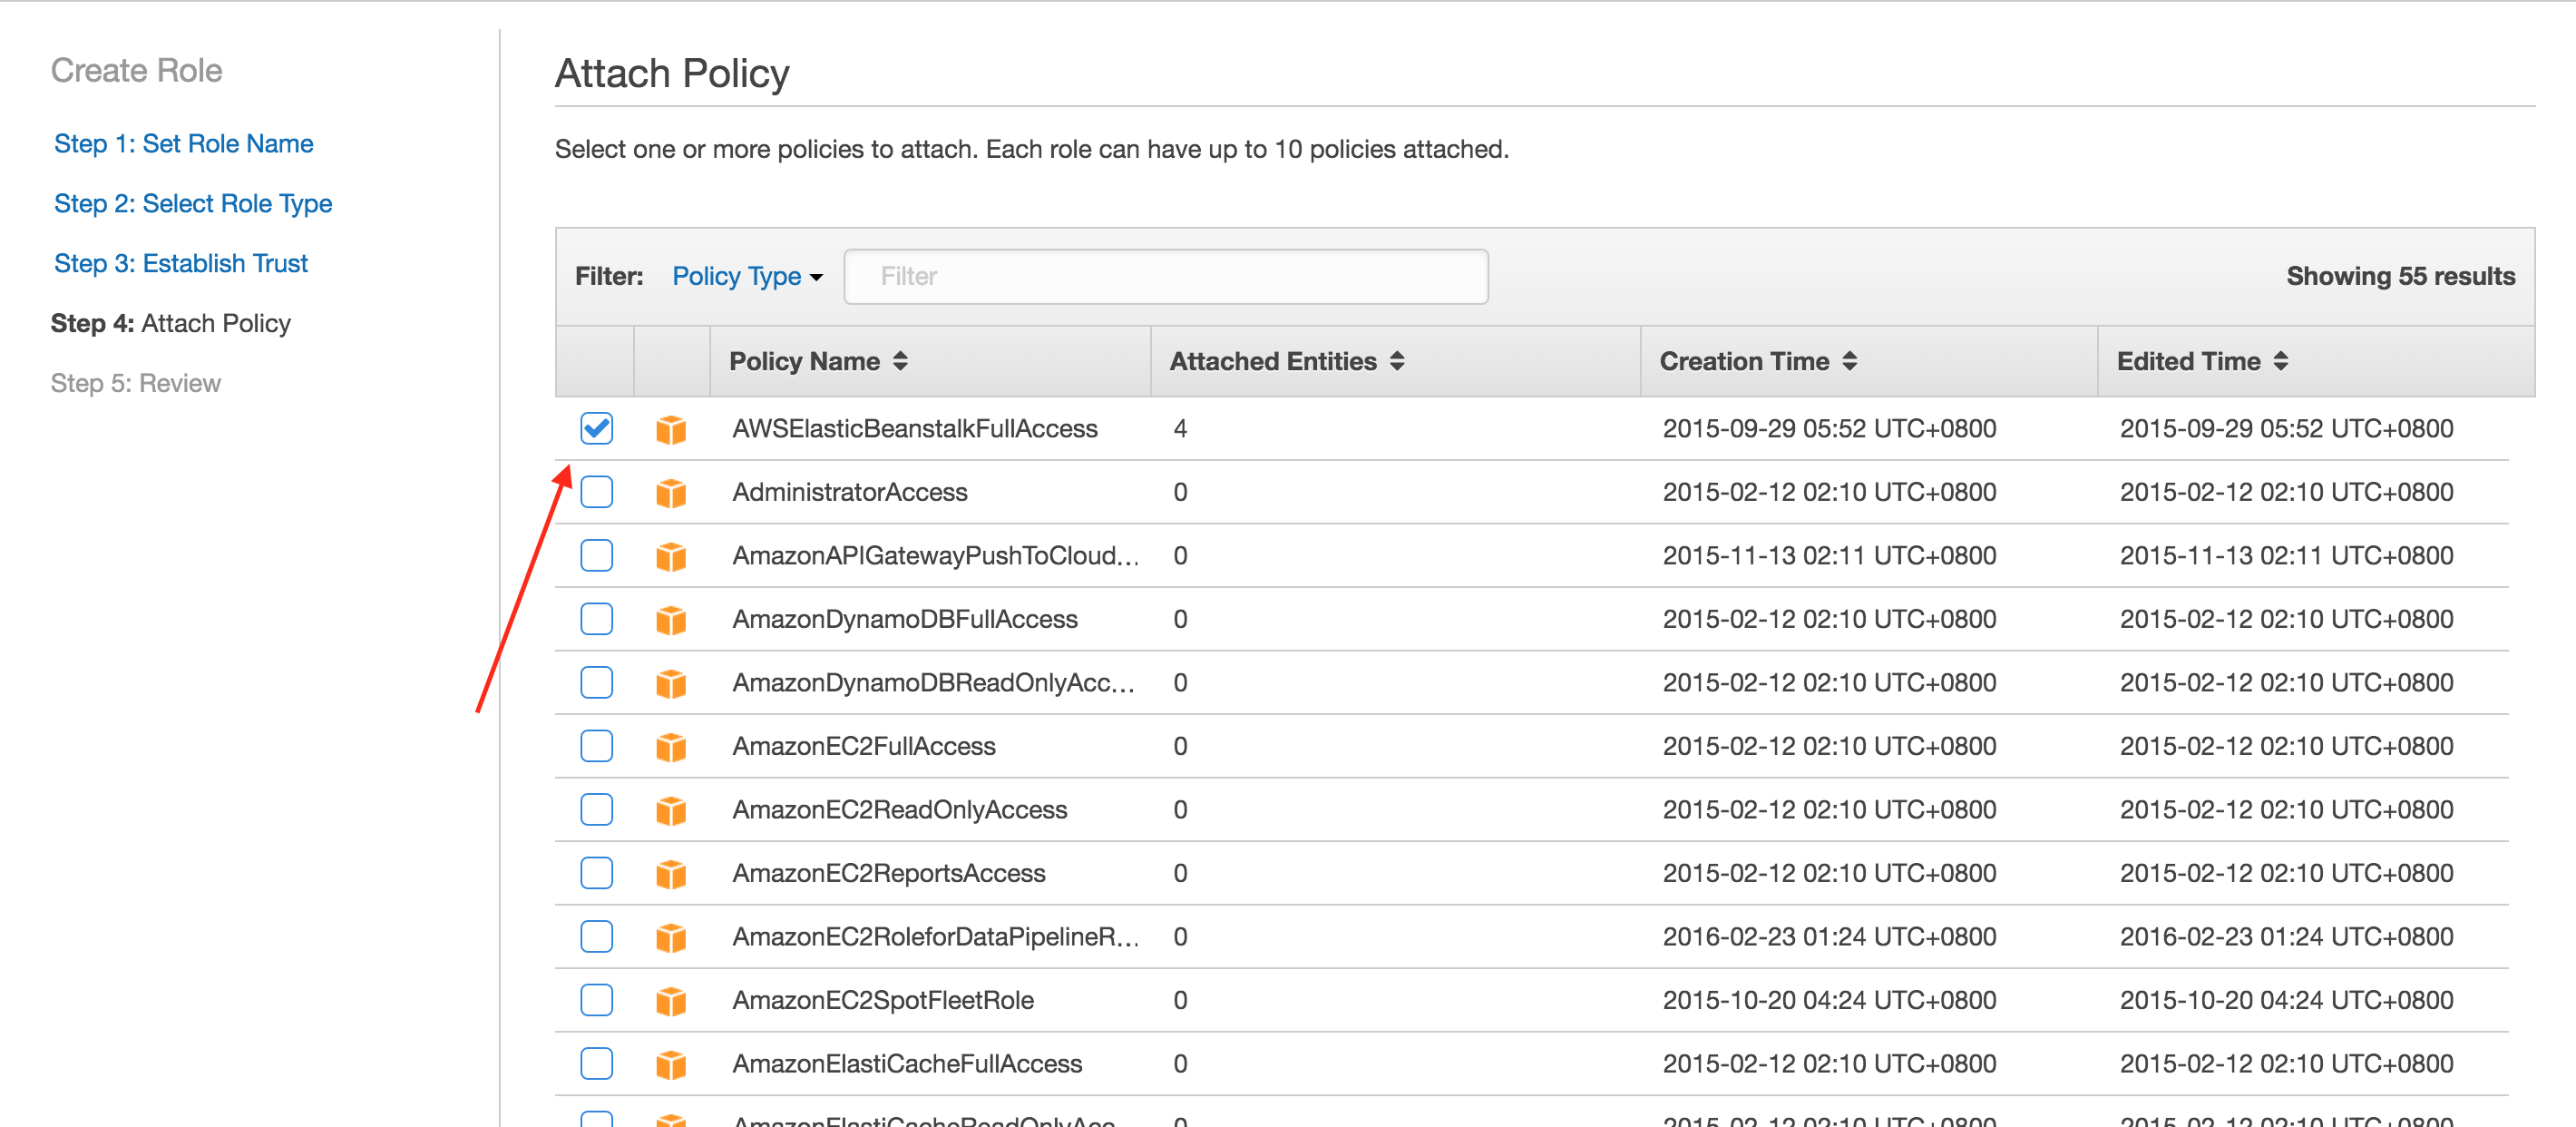Image resolution: width=2576 pixels, height=1127 pixels.
Task: Check the AdministratorAccess checkbox
Action: point(597,492)
